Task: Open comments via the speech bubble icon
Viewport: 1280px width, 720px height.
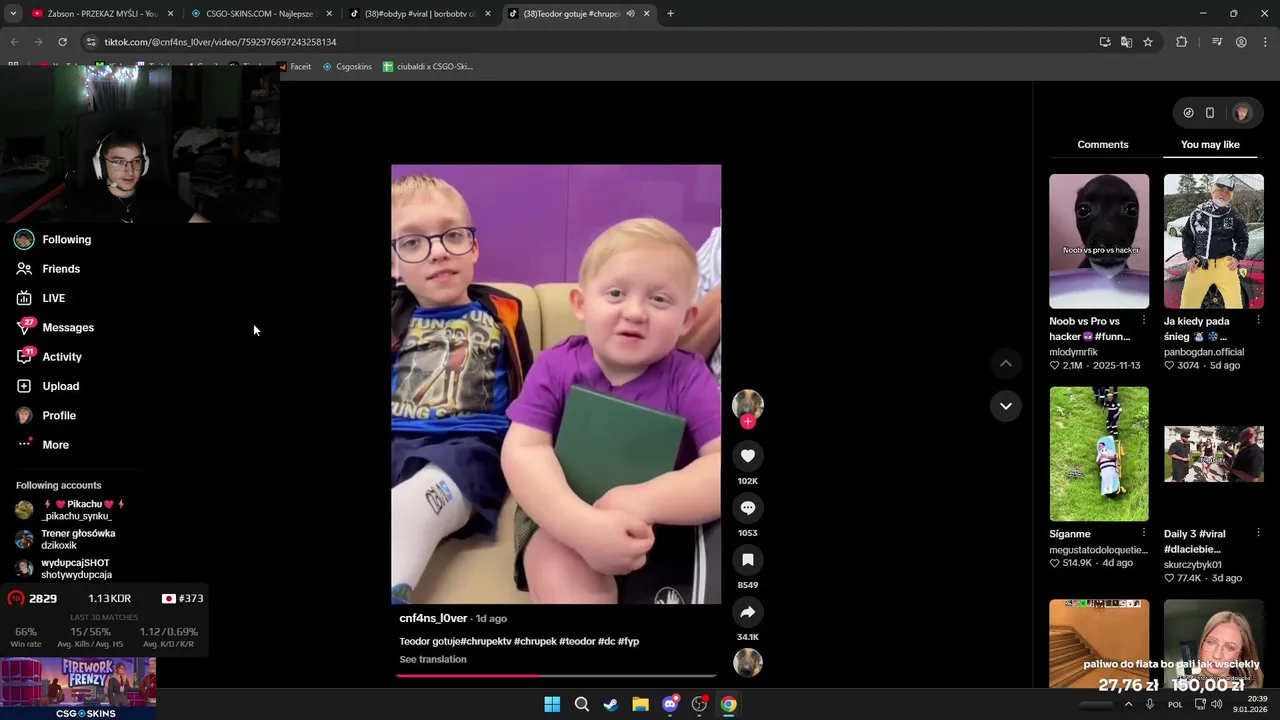Action: pos(747,508)
